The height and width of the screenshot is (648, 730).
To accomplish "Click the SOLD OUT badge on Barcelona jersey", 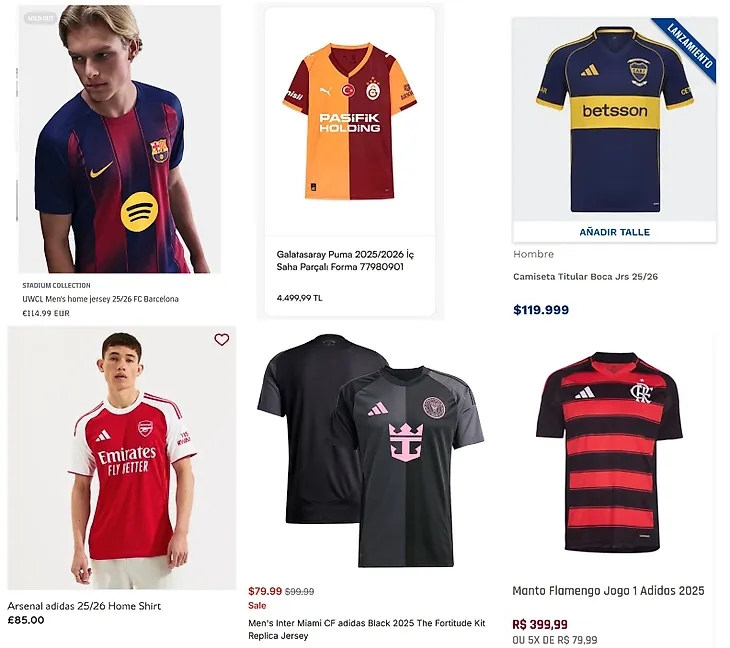I will (x=40, y=18).
